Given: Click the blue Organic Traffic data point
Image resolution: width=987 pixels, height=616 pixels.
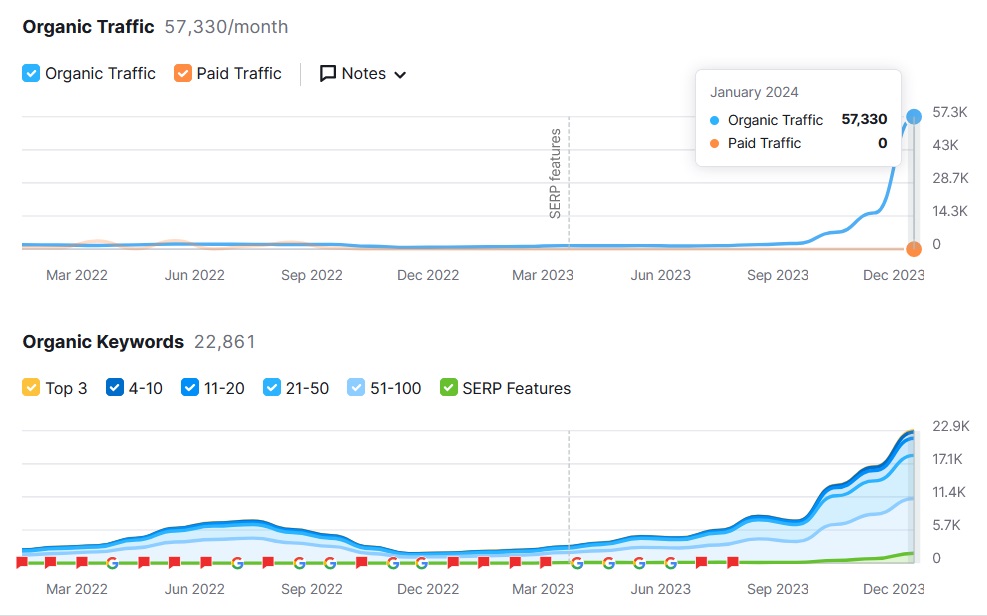Looking at the screenshot, I should (914, 117).
